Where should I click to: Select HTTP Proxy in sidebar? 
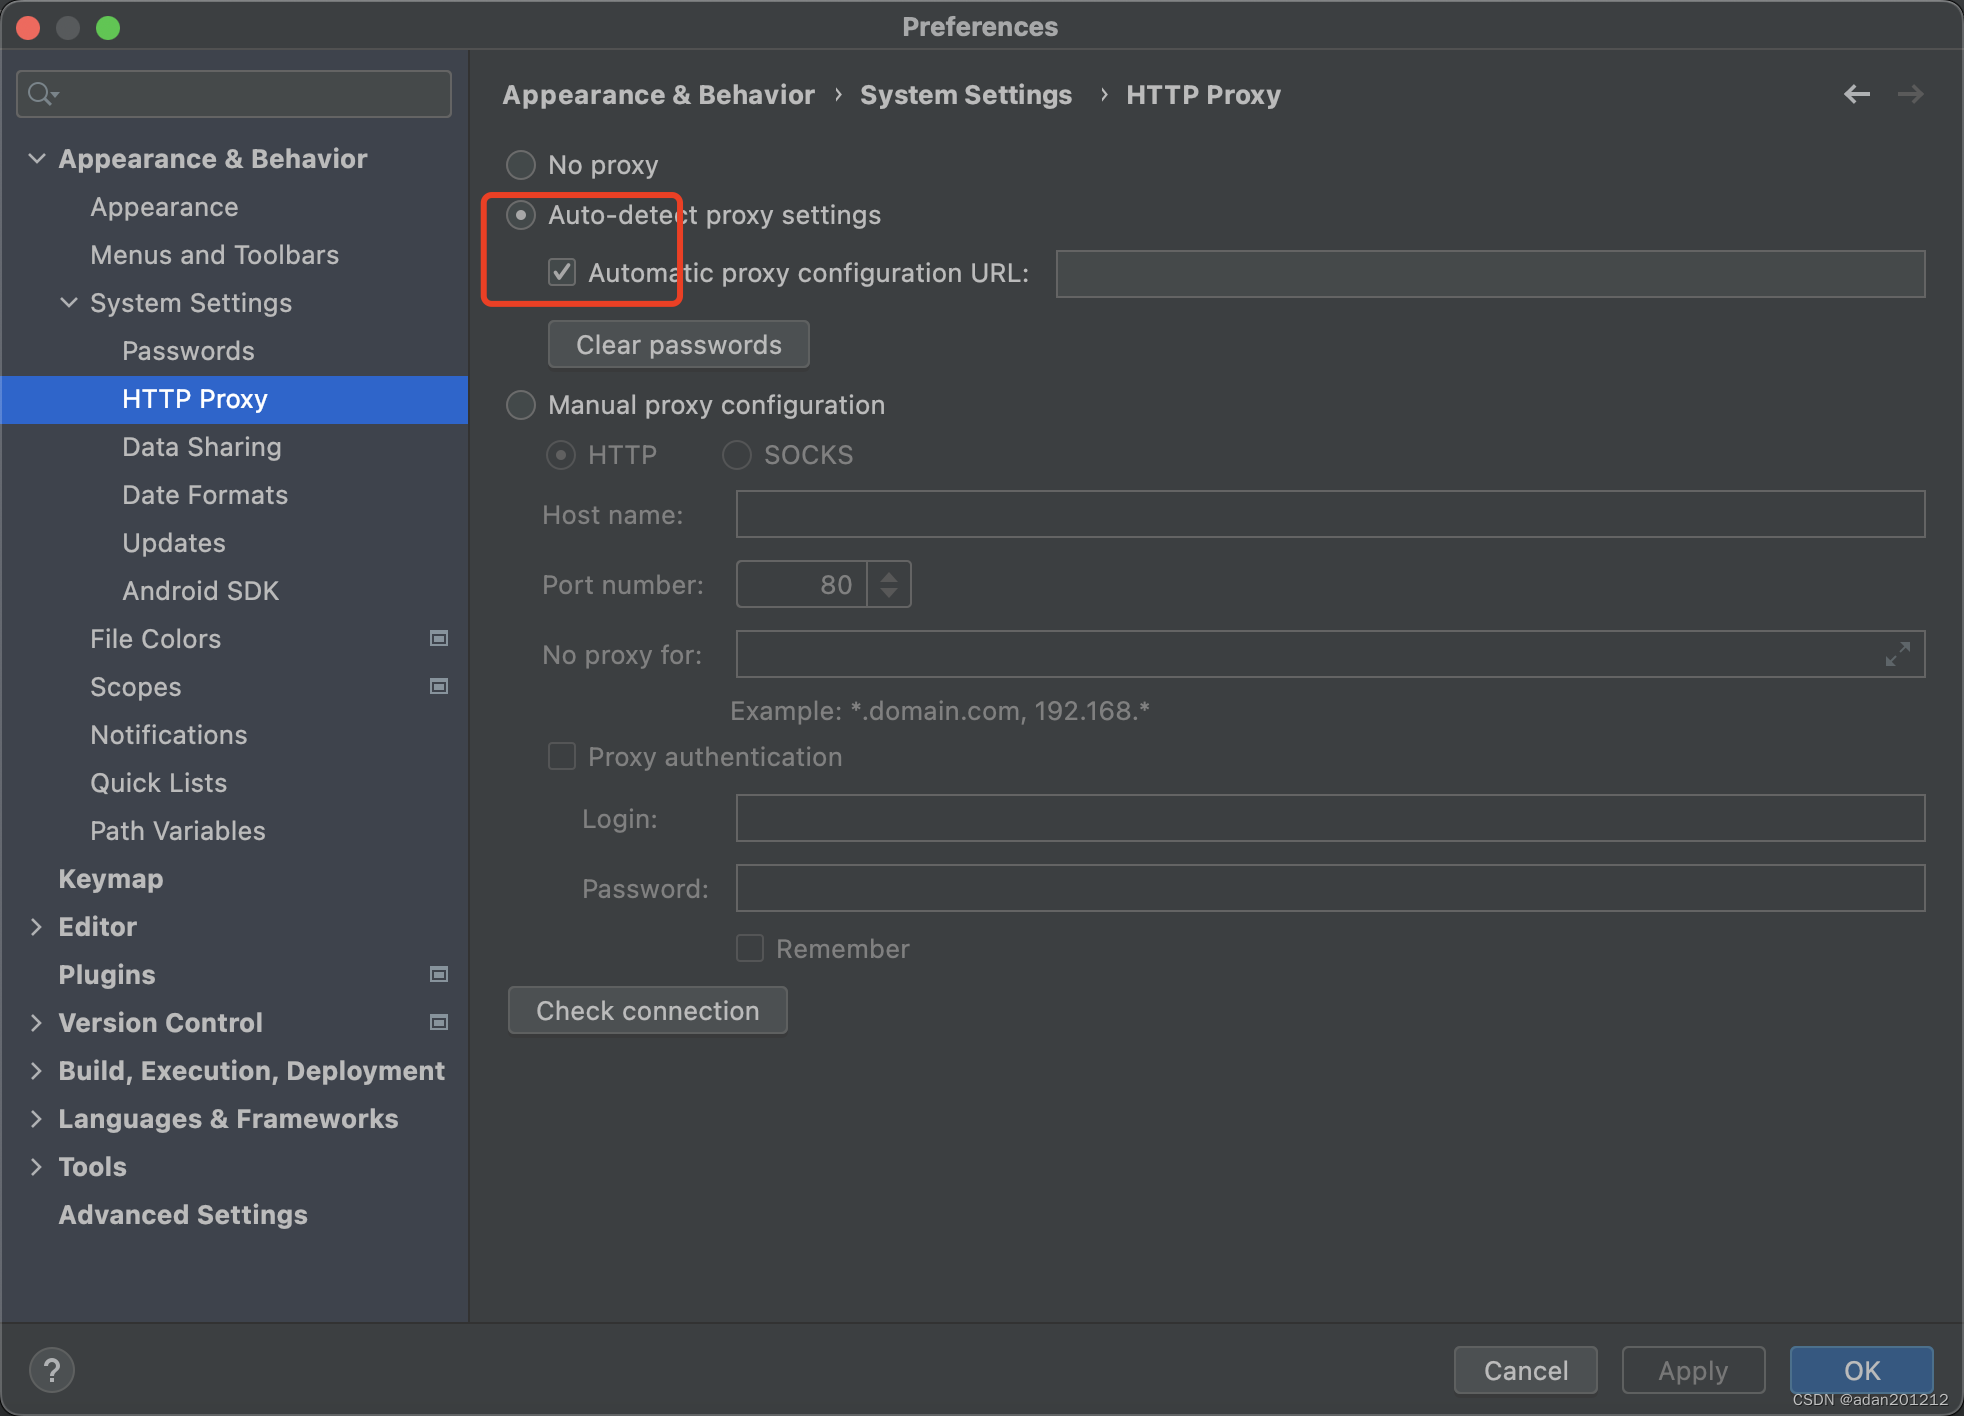pos(234,399)
